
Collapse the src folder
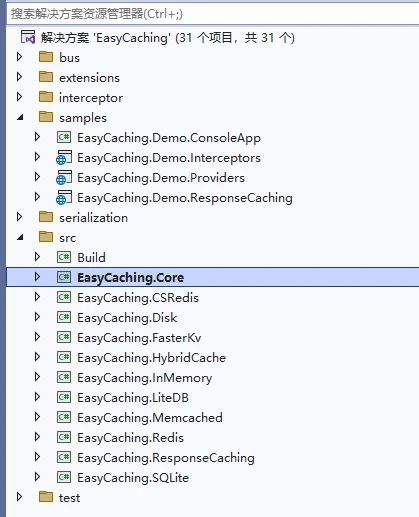click(20, 237)
